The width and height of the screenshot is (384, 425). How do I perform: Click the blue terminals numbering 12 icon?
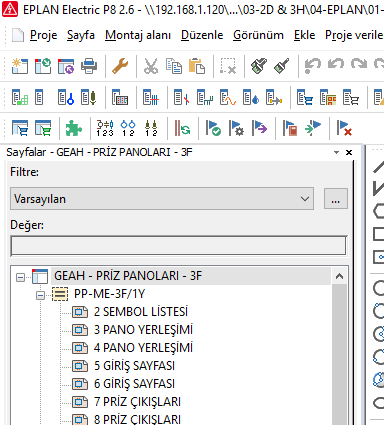(x=128, y=128)
